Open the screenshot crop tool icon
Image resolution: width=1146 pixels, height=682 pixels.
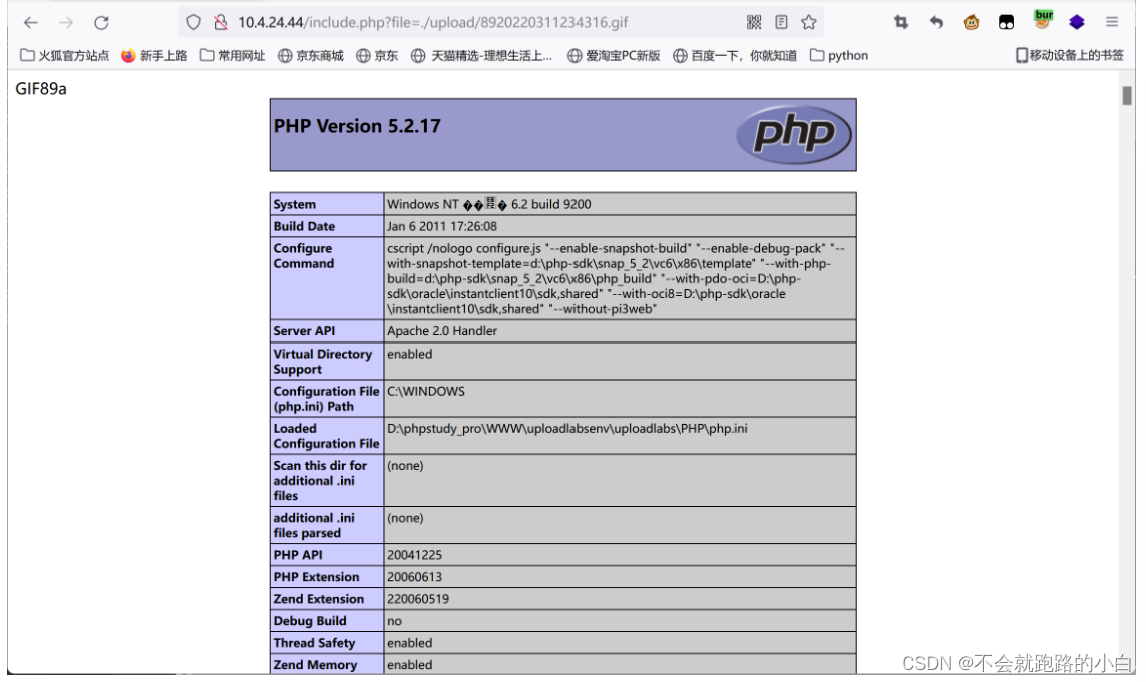(901, 23)
